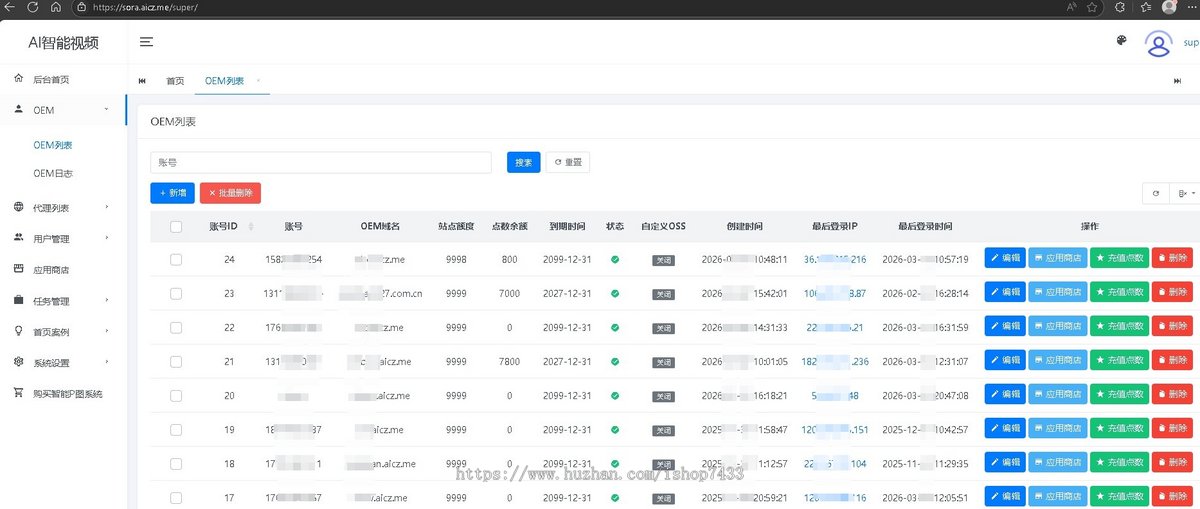Open 应用商店 sidebar item
Screen dimensions: 1200x509
pos(63,270)
